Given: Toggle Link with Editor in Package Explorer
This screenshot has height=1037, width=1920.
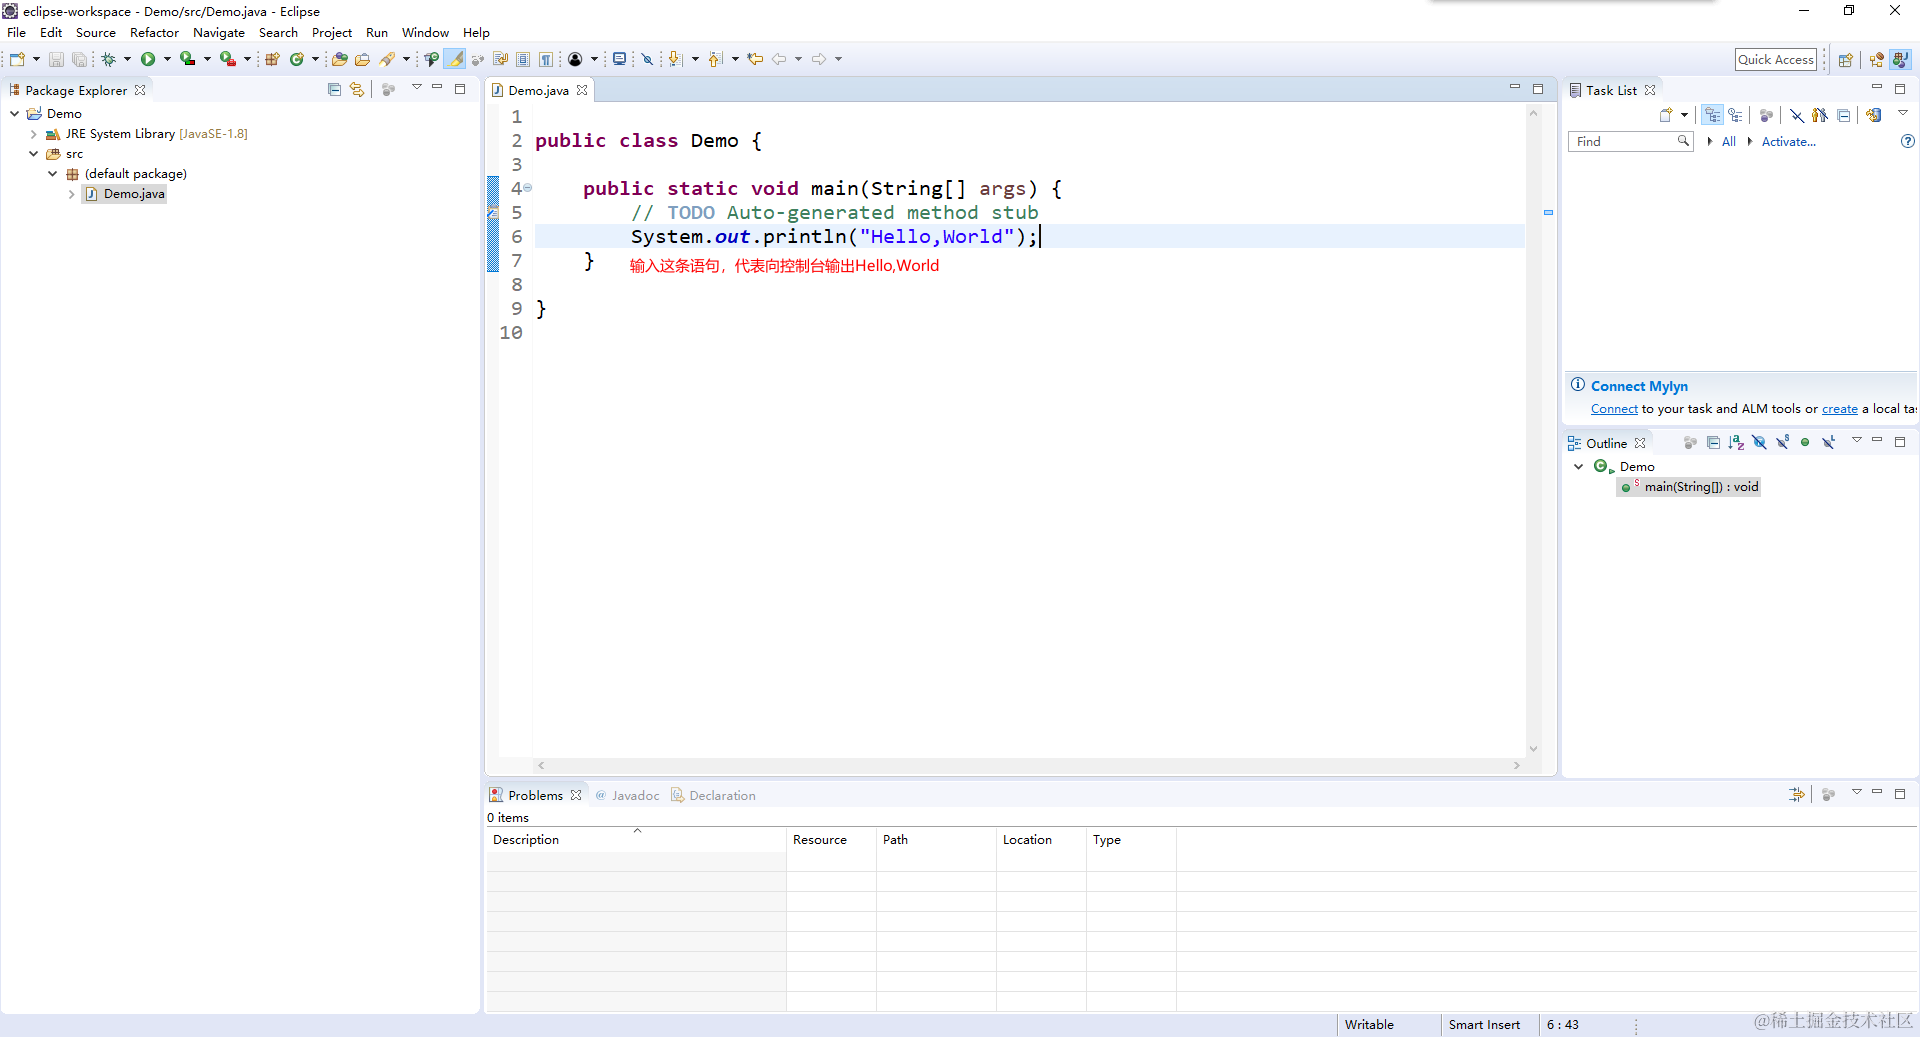Looking at the screenshot, I should [x=357, y=90].
